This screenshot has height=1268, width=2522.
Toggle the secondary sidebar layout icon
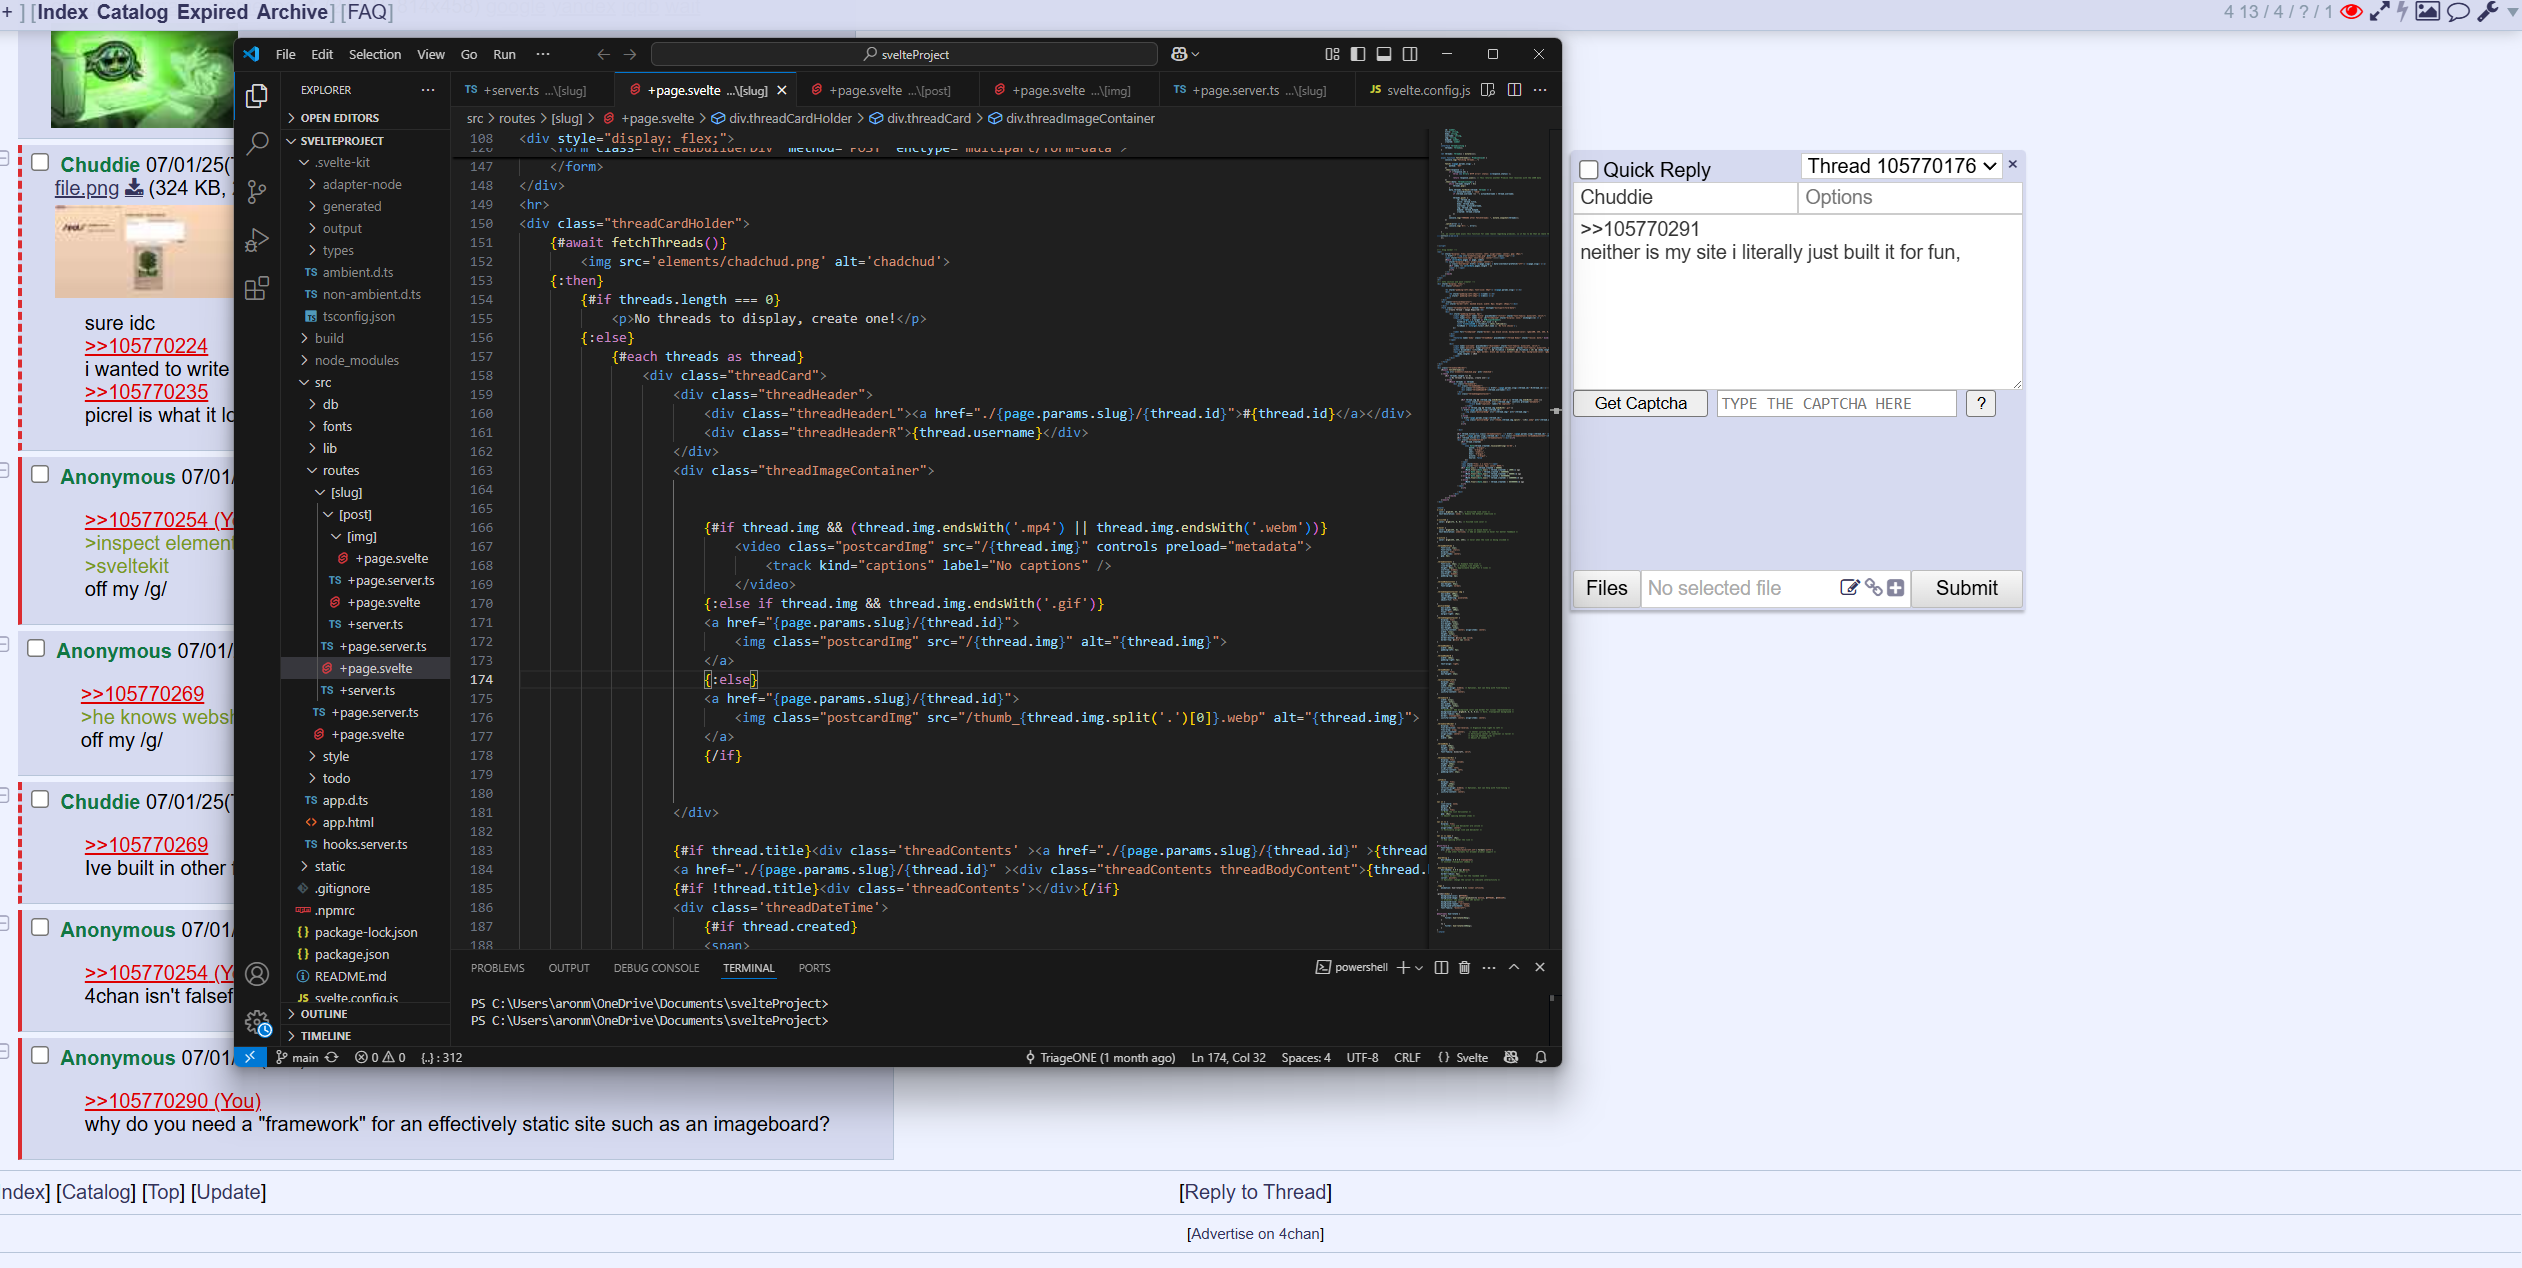click(1410, 54)
